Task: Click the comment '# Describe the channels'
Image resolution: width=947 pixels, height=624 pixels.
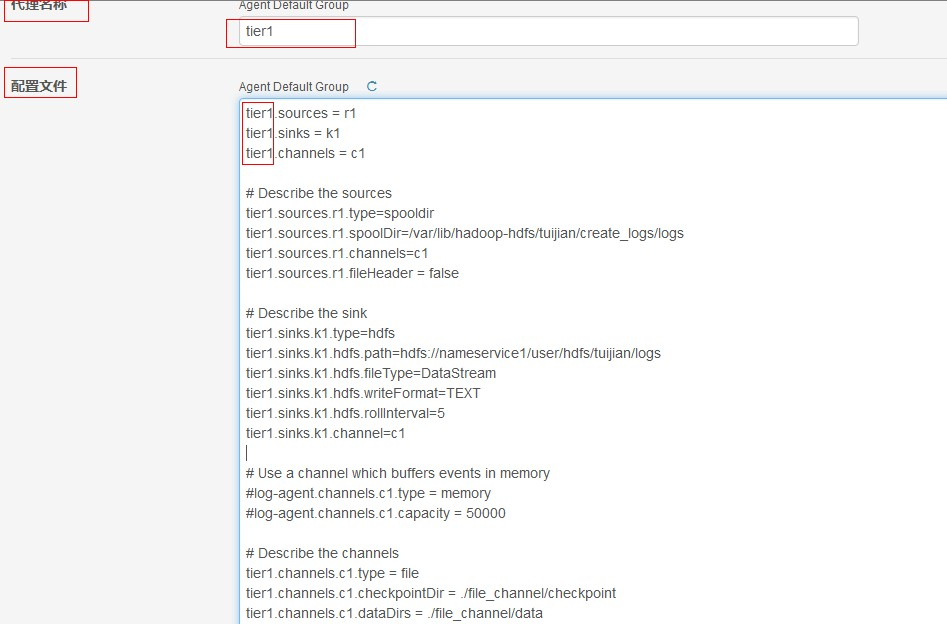Action: click(x=322, y=553)
